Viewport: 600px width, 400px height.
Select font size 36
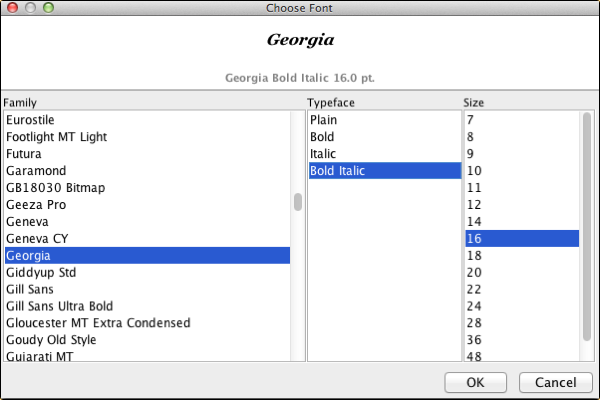tap(522, 340)
